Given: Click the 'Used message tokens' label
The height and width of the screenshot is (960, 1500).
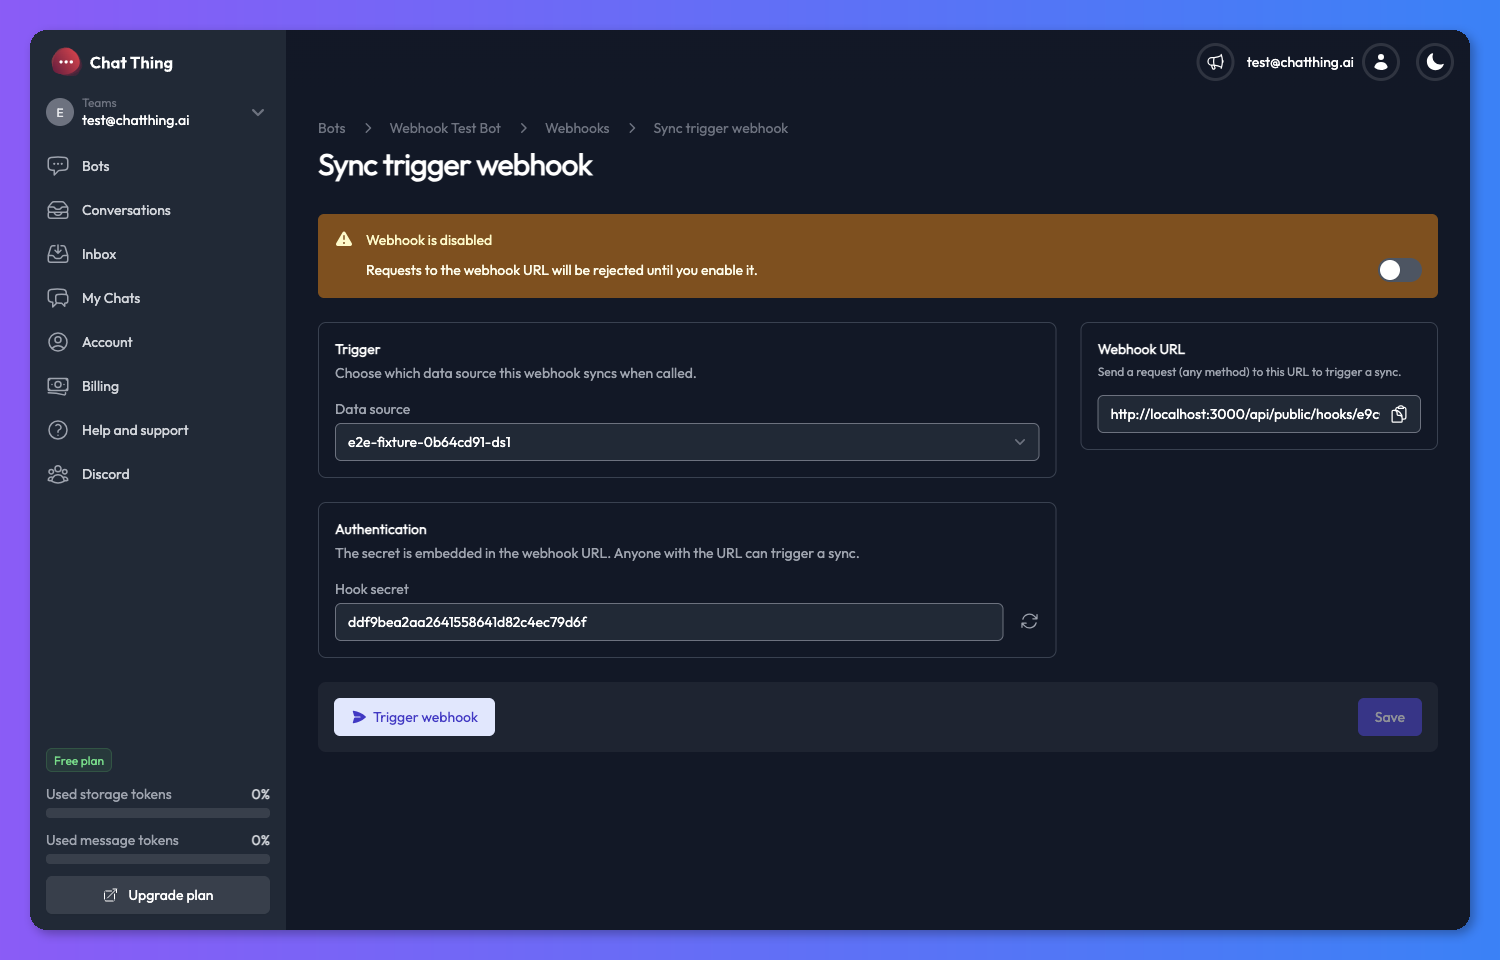Looking at the screenshot, I should (112, 840).
